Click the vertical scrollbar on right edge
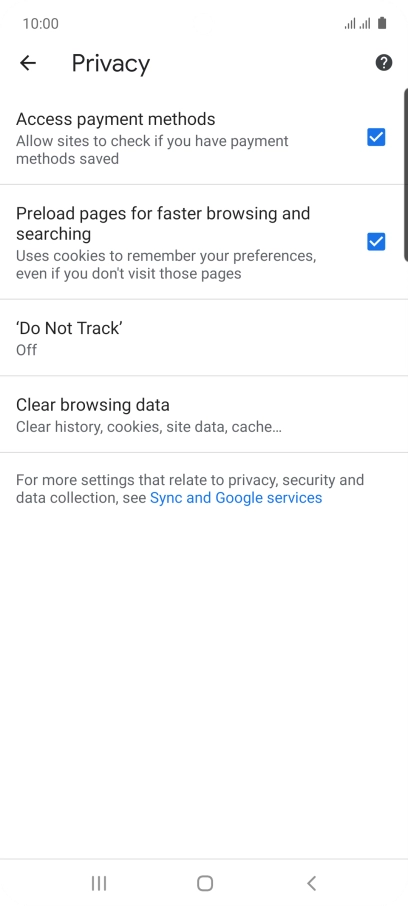Image resolution: width=408 pixels, height=906 pixels. point(406,174)
